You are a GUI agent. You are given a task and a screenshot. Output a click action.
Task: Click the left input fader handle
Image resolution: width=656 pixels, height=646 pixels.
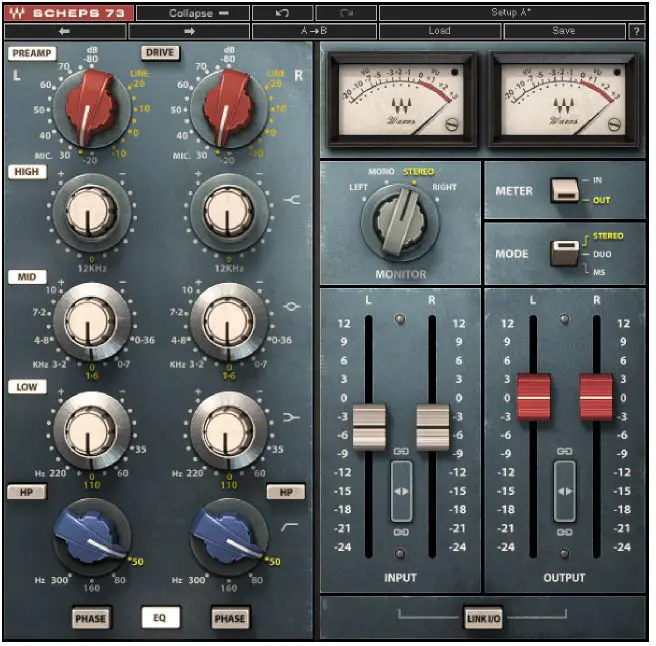(x=369, y=427)
